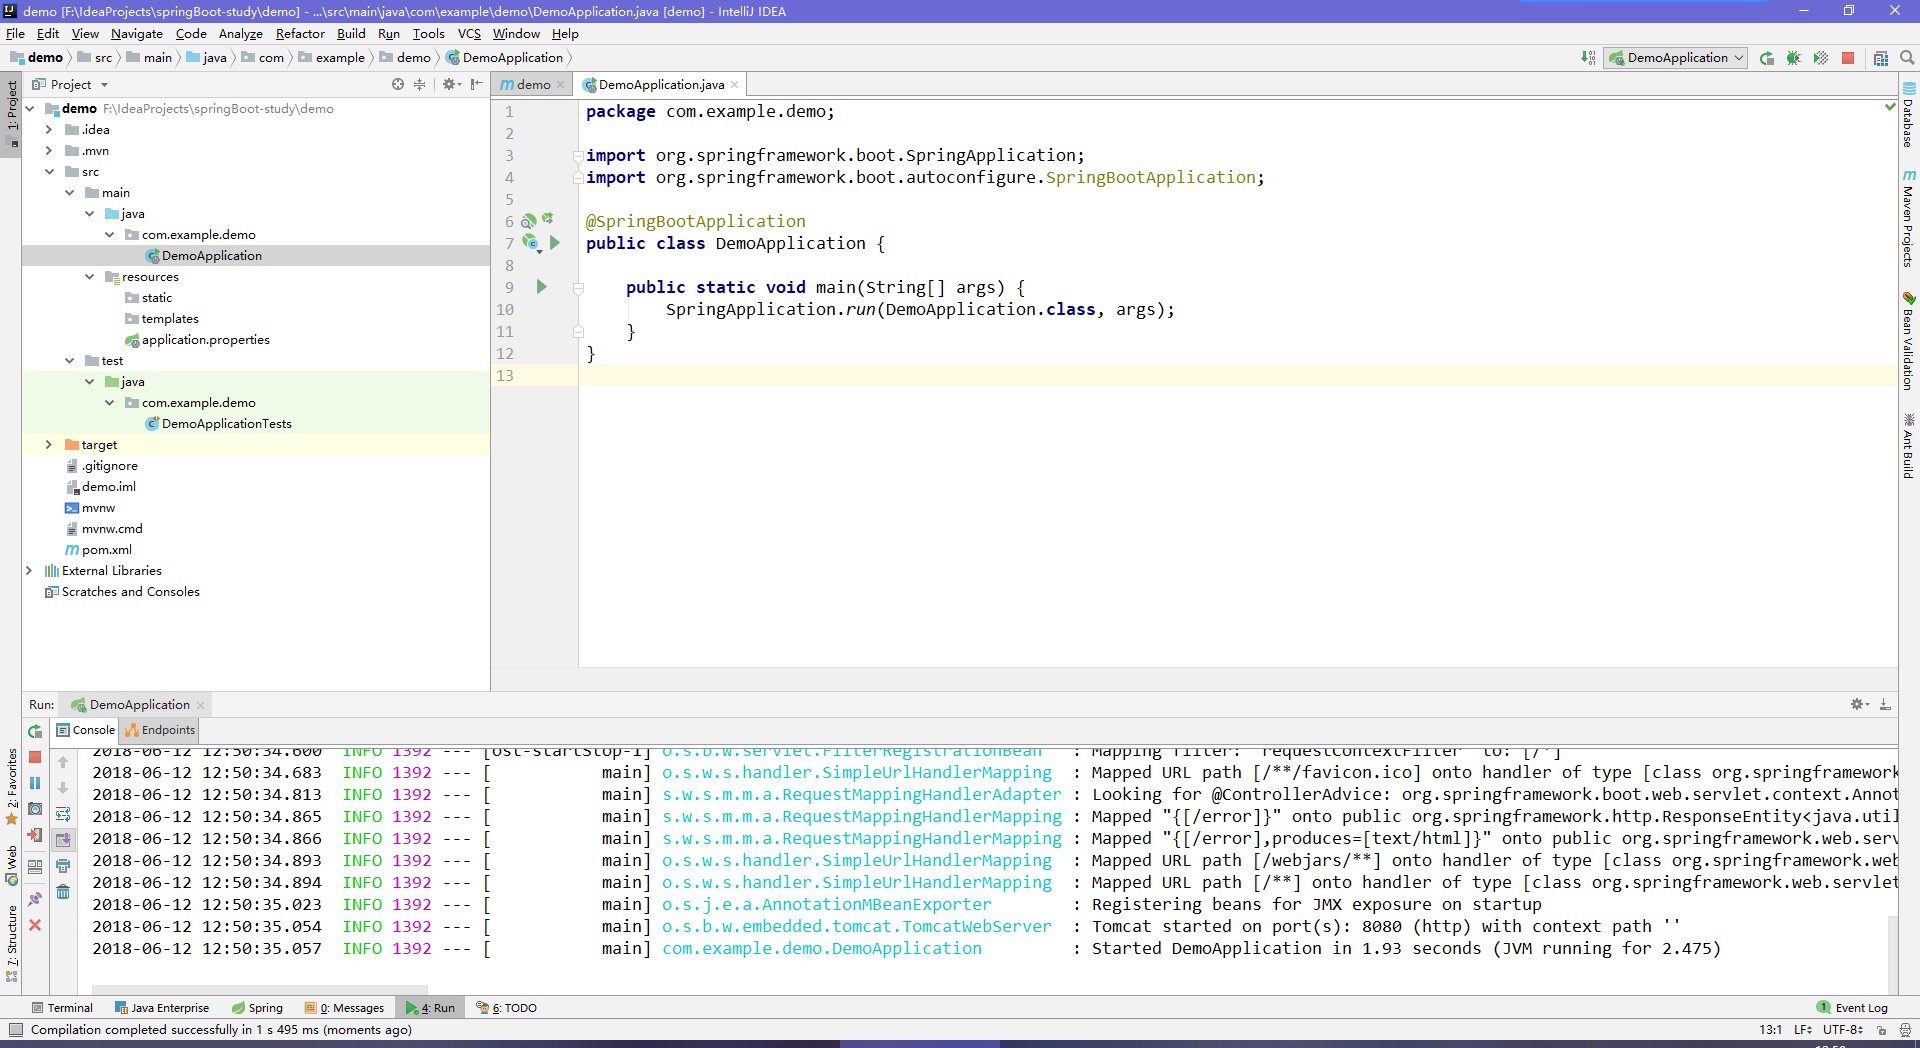Close Run panel with red X icon
The width and height of the screenshot is (1920, 1048).
click(x=35, y=925)
